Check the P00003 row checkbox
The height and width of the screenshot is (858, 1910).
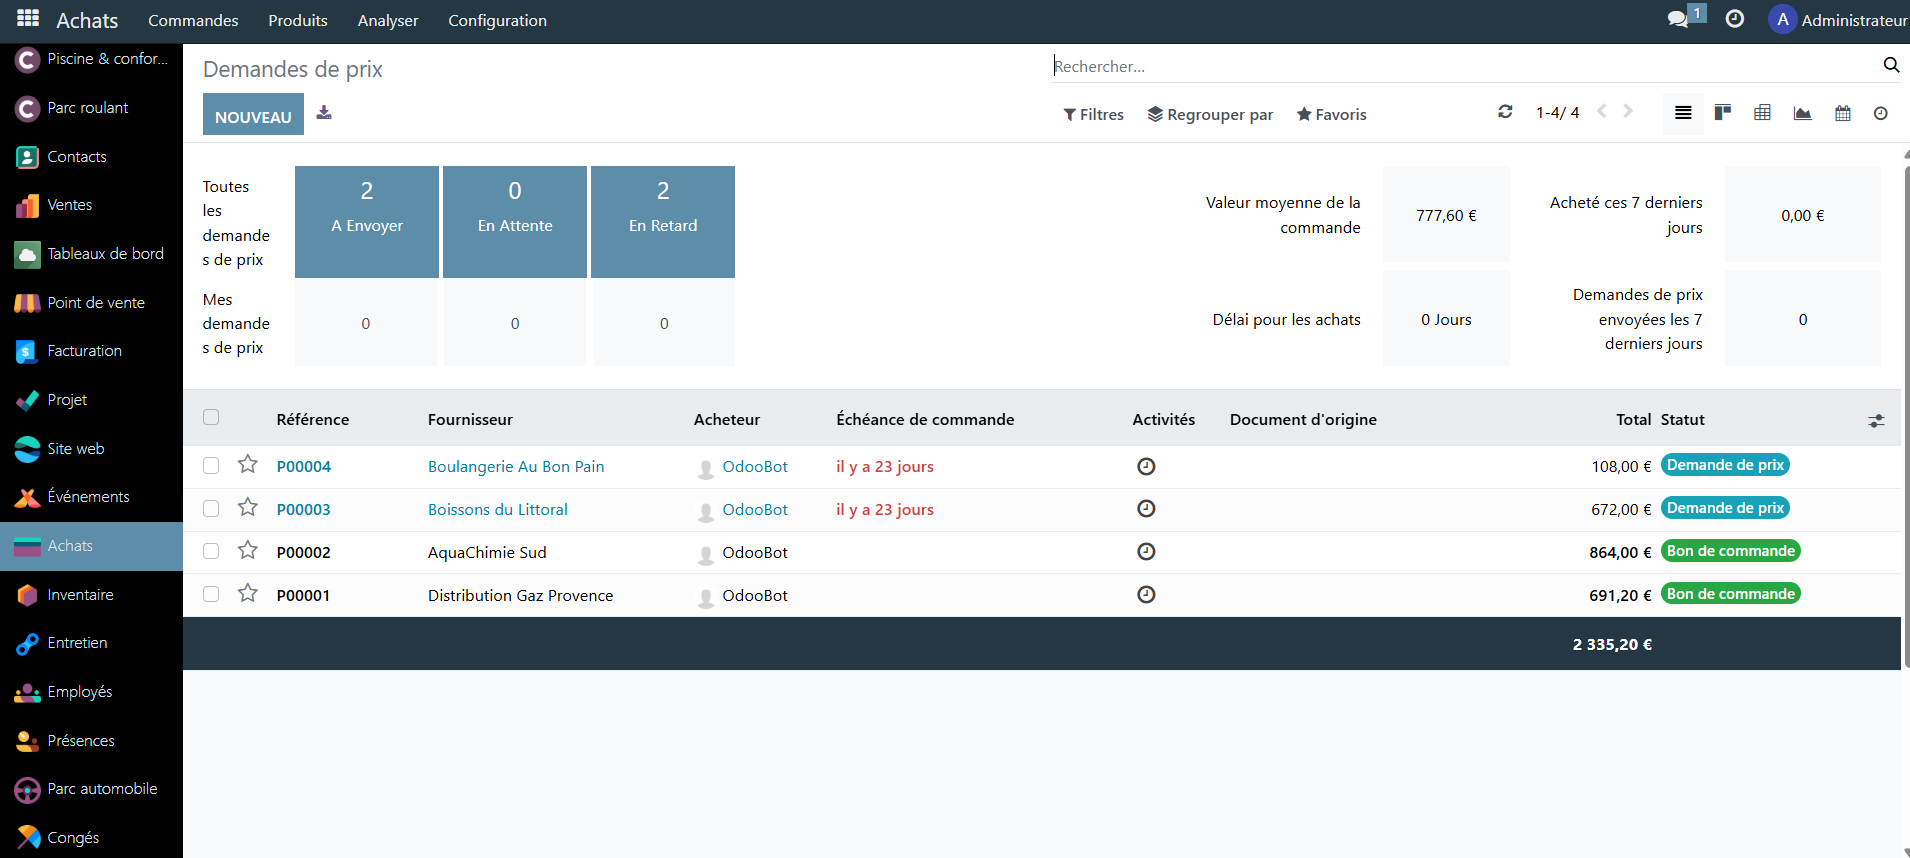[x=211, y=508]
